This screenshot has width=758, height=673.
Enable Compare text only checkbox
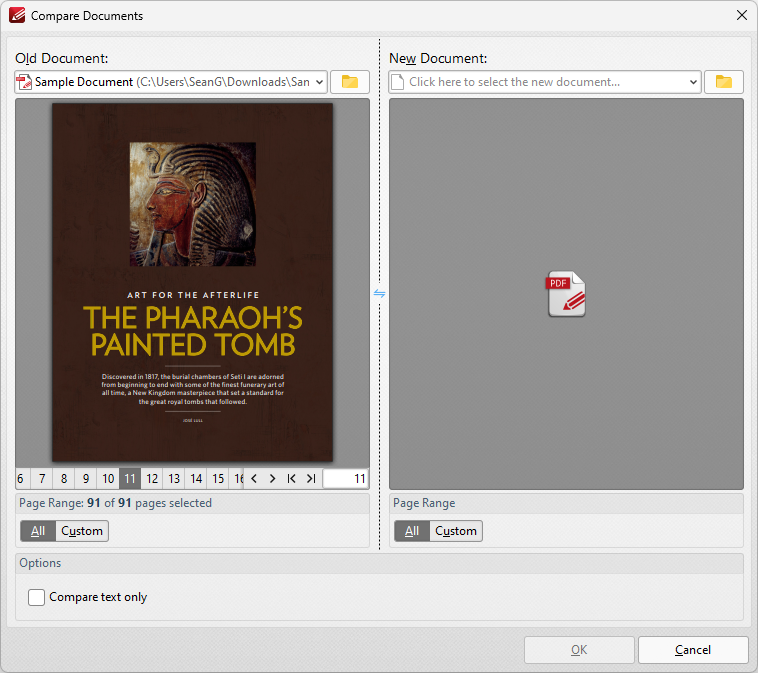pyautogui.click(x=36, y=597)
